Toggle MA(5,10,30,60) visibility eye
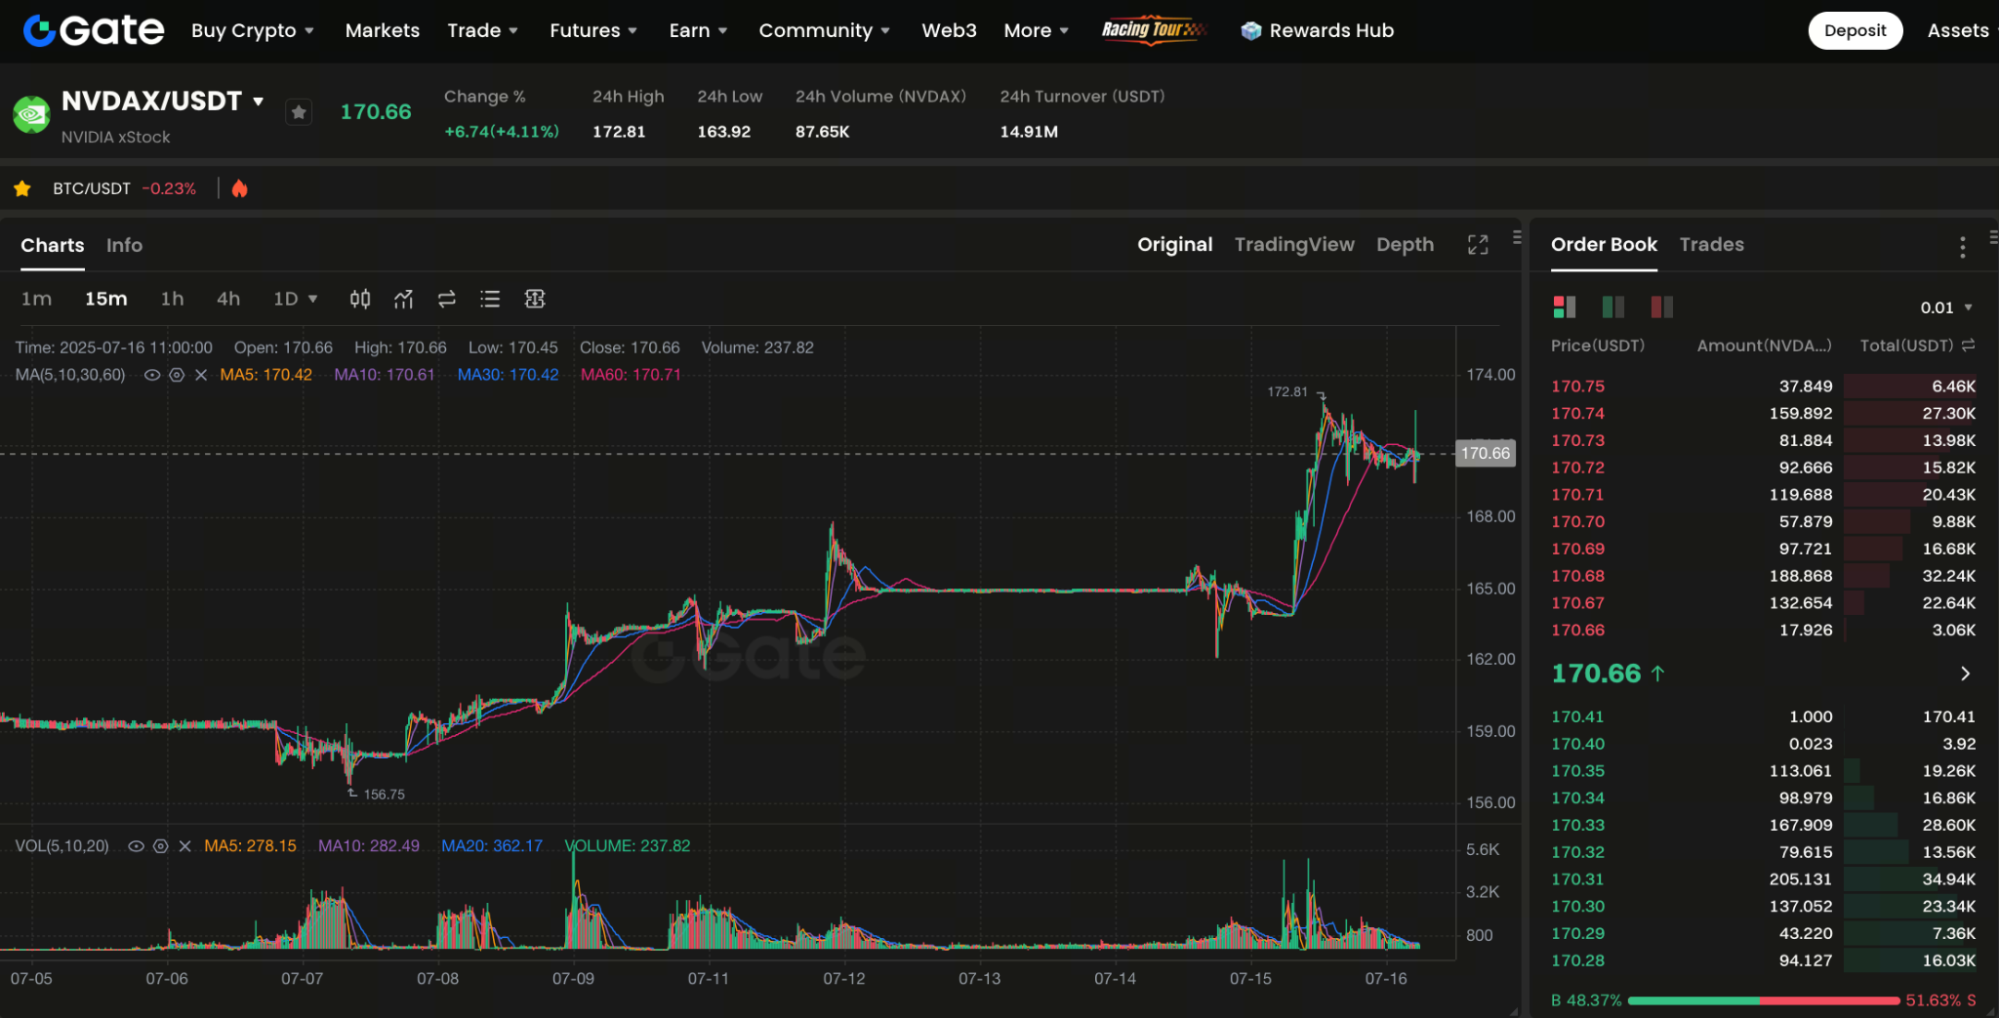Image resolution: width=1999 pixels, height=1019 pixels. point(152,375)
